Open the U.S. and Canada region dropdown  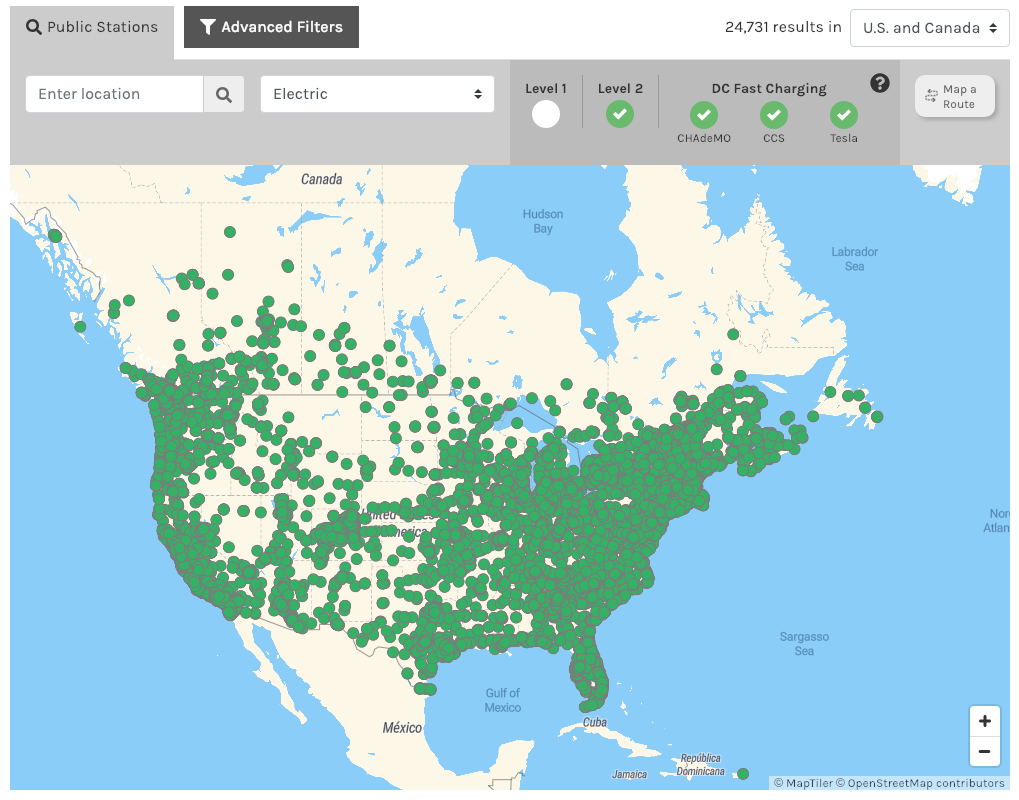point(929,28)
